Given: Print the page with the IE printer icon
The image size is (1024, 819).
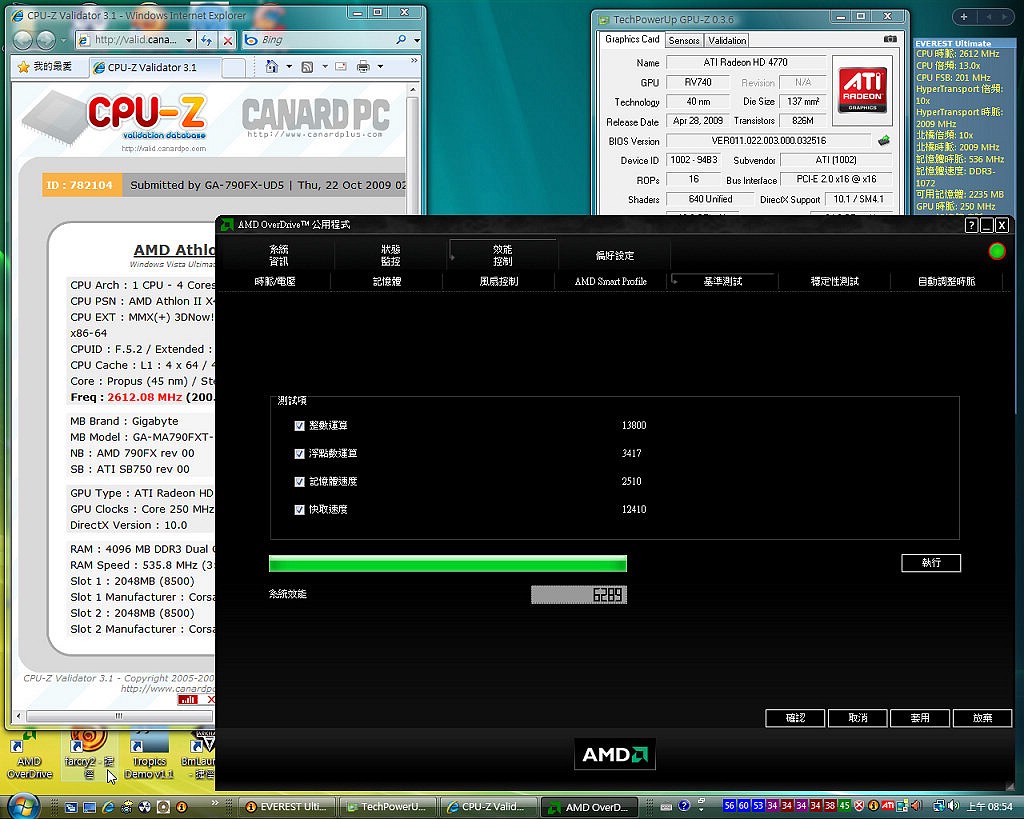Looking at the screenshot, I should pyautogui.click(x=363, y=67).
